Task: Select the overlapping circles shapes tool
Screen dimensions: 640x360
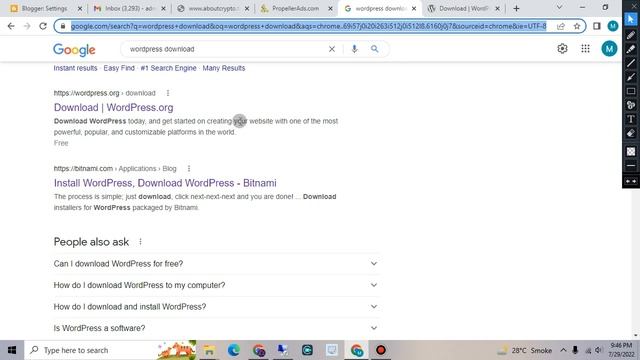Action: [x=631, y=105]
